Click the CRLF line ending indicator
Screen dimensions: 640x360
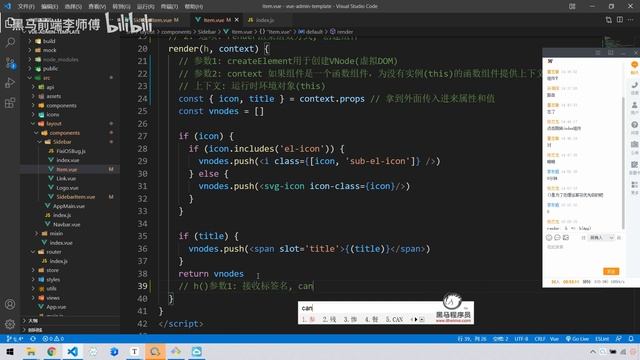[x=540, y=339]
